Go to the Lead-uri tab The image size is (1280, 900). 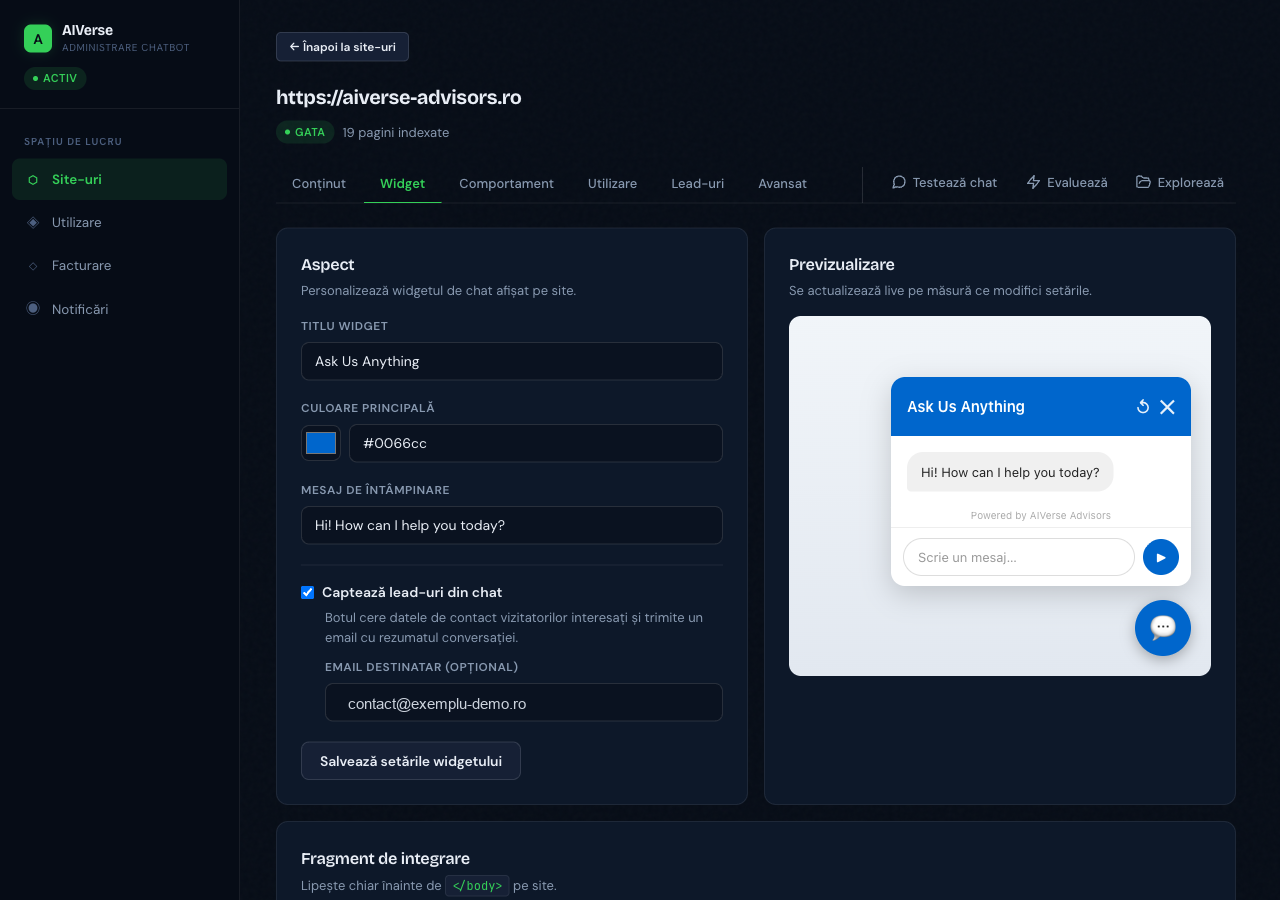point(697,183)
